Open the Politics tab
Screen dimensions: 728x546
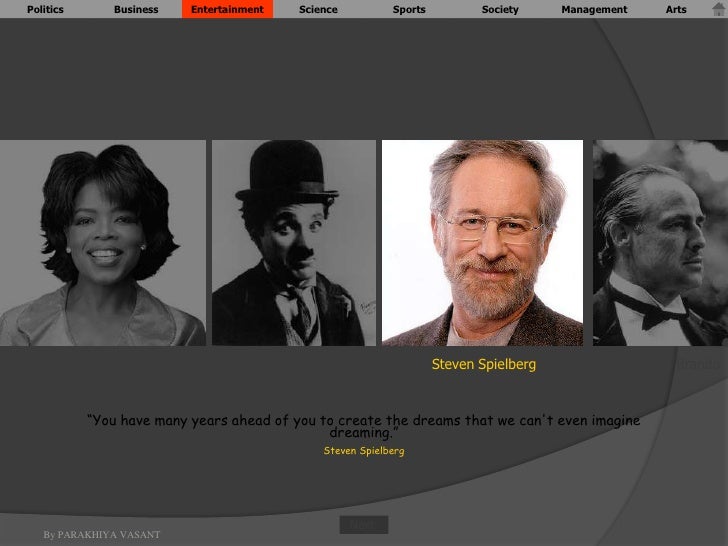tap(45, 9)
